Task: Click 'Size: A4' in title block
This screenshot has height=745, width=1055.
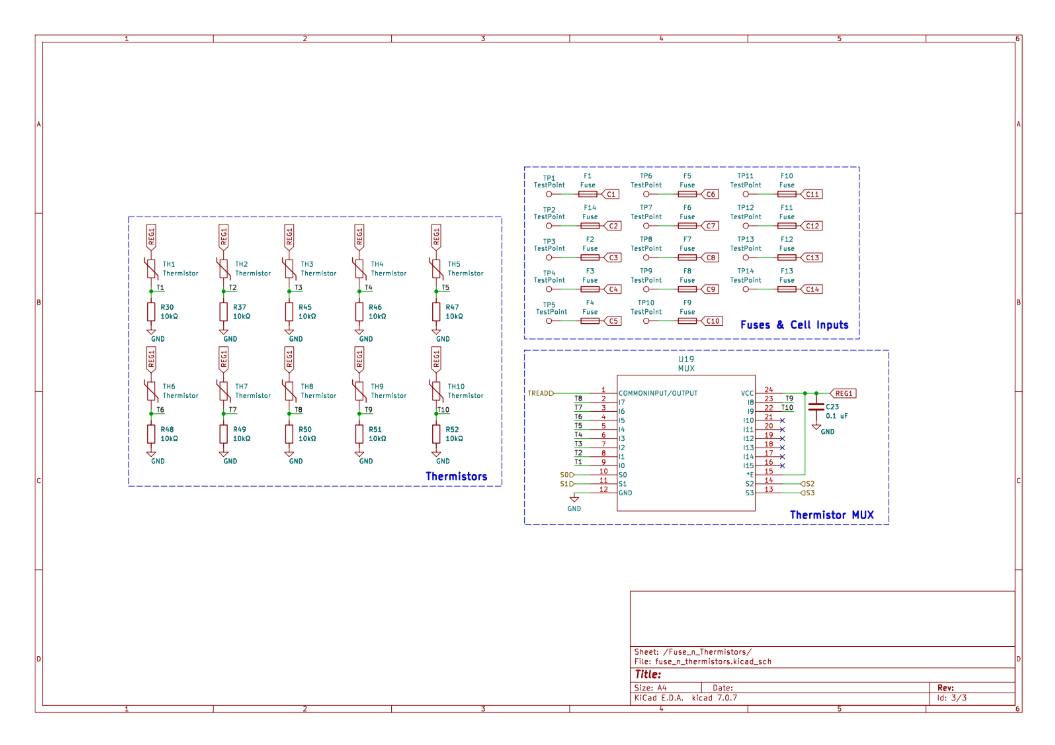Action: point(650,688)
